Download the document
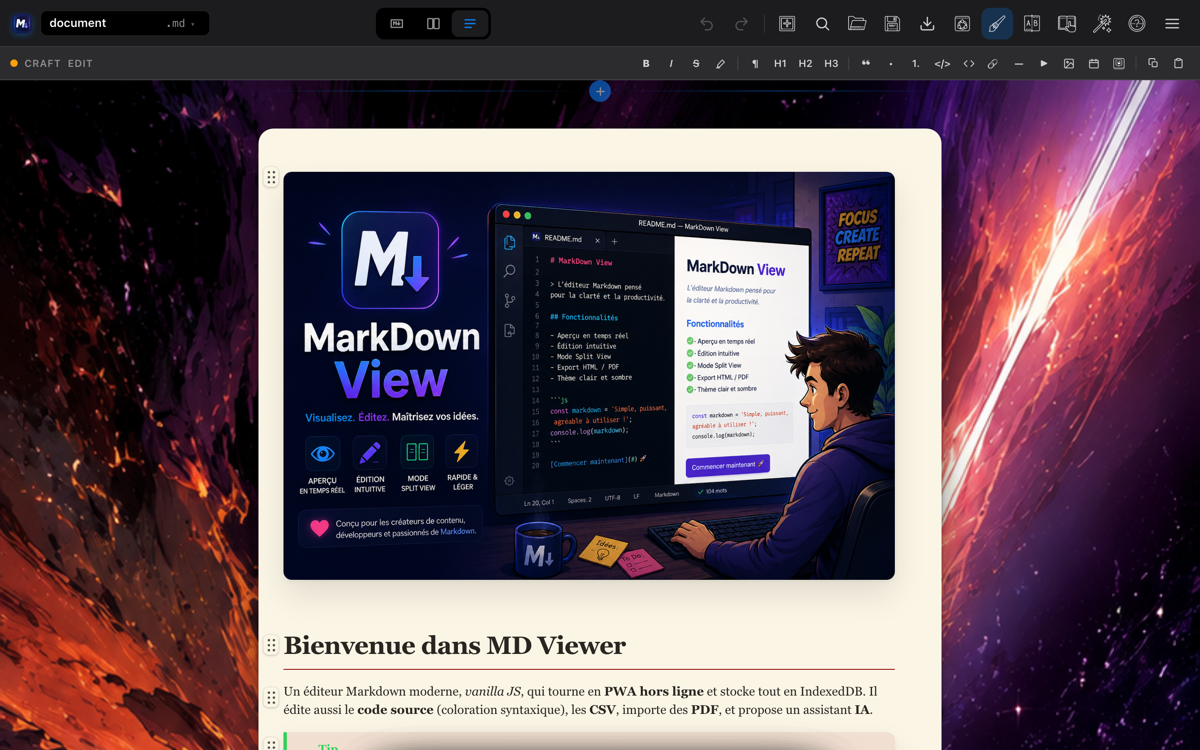1200x750 pixels. (927, 23)
